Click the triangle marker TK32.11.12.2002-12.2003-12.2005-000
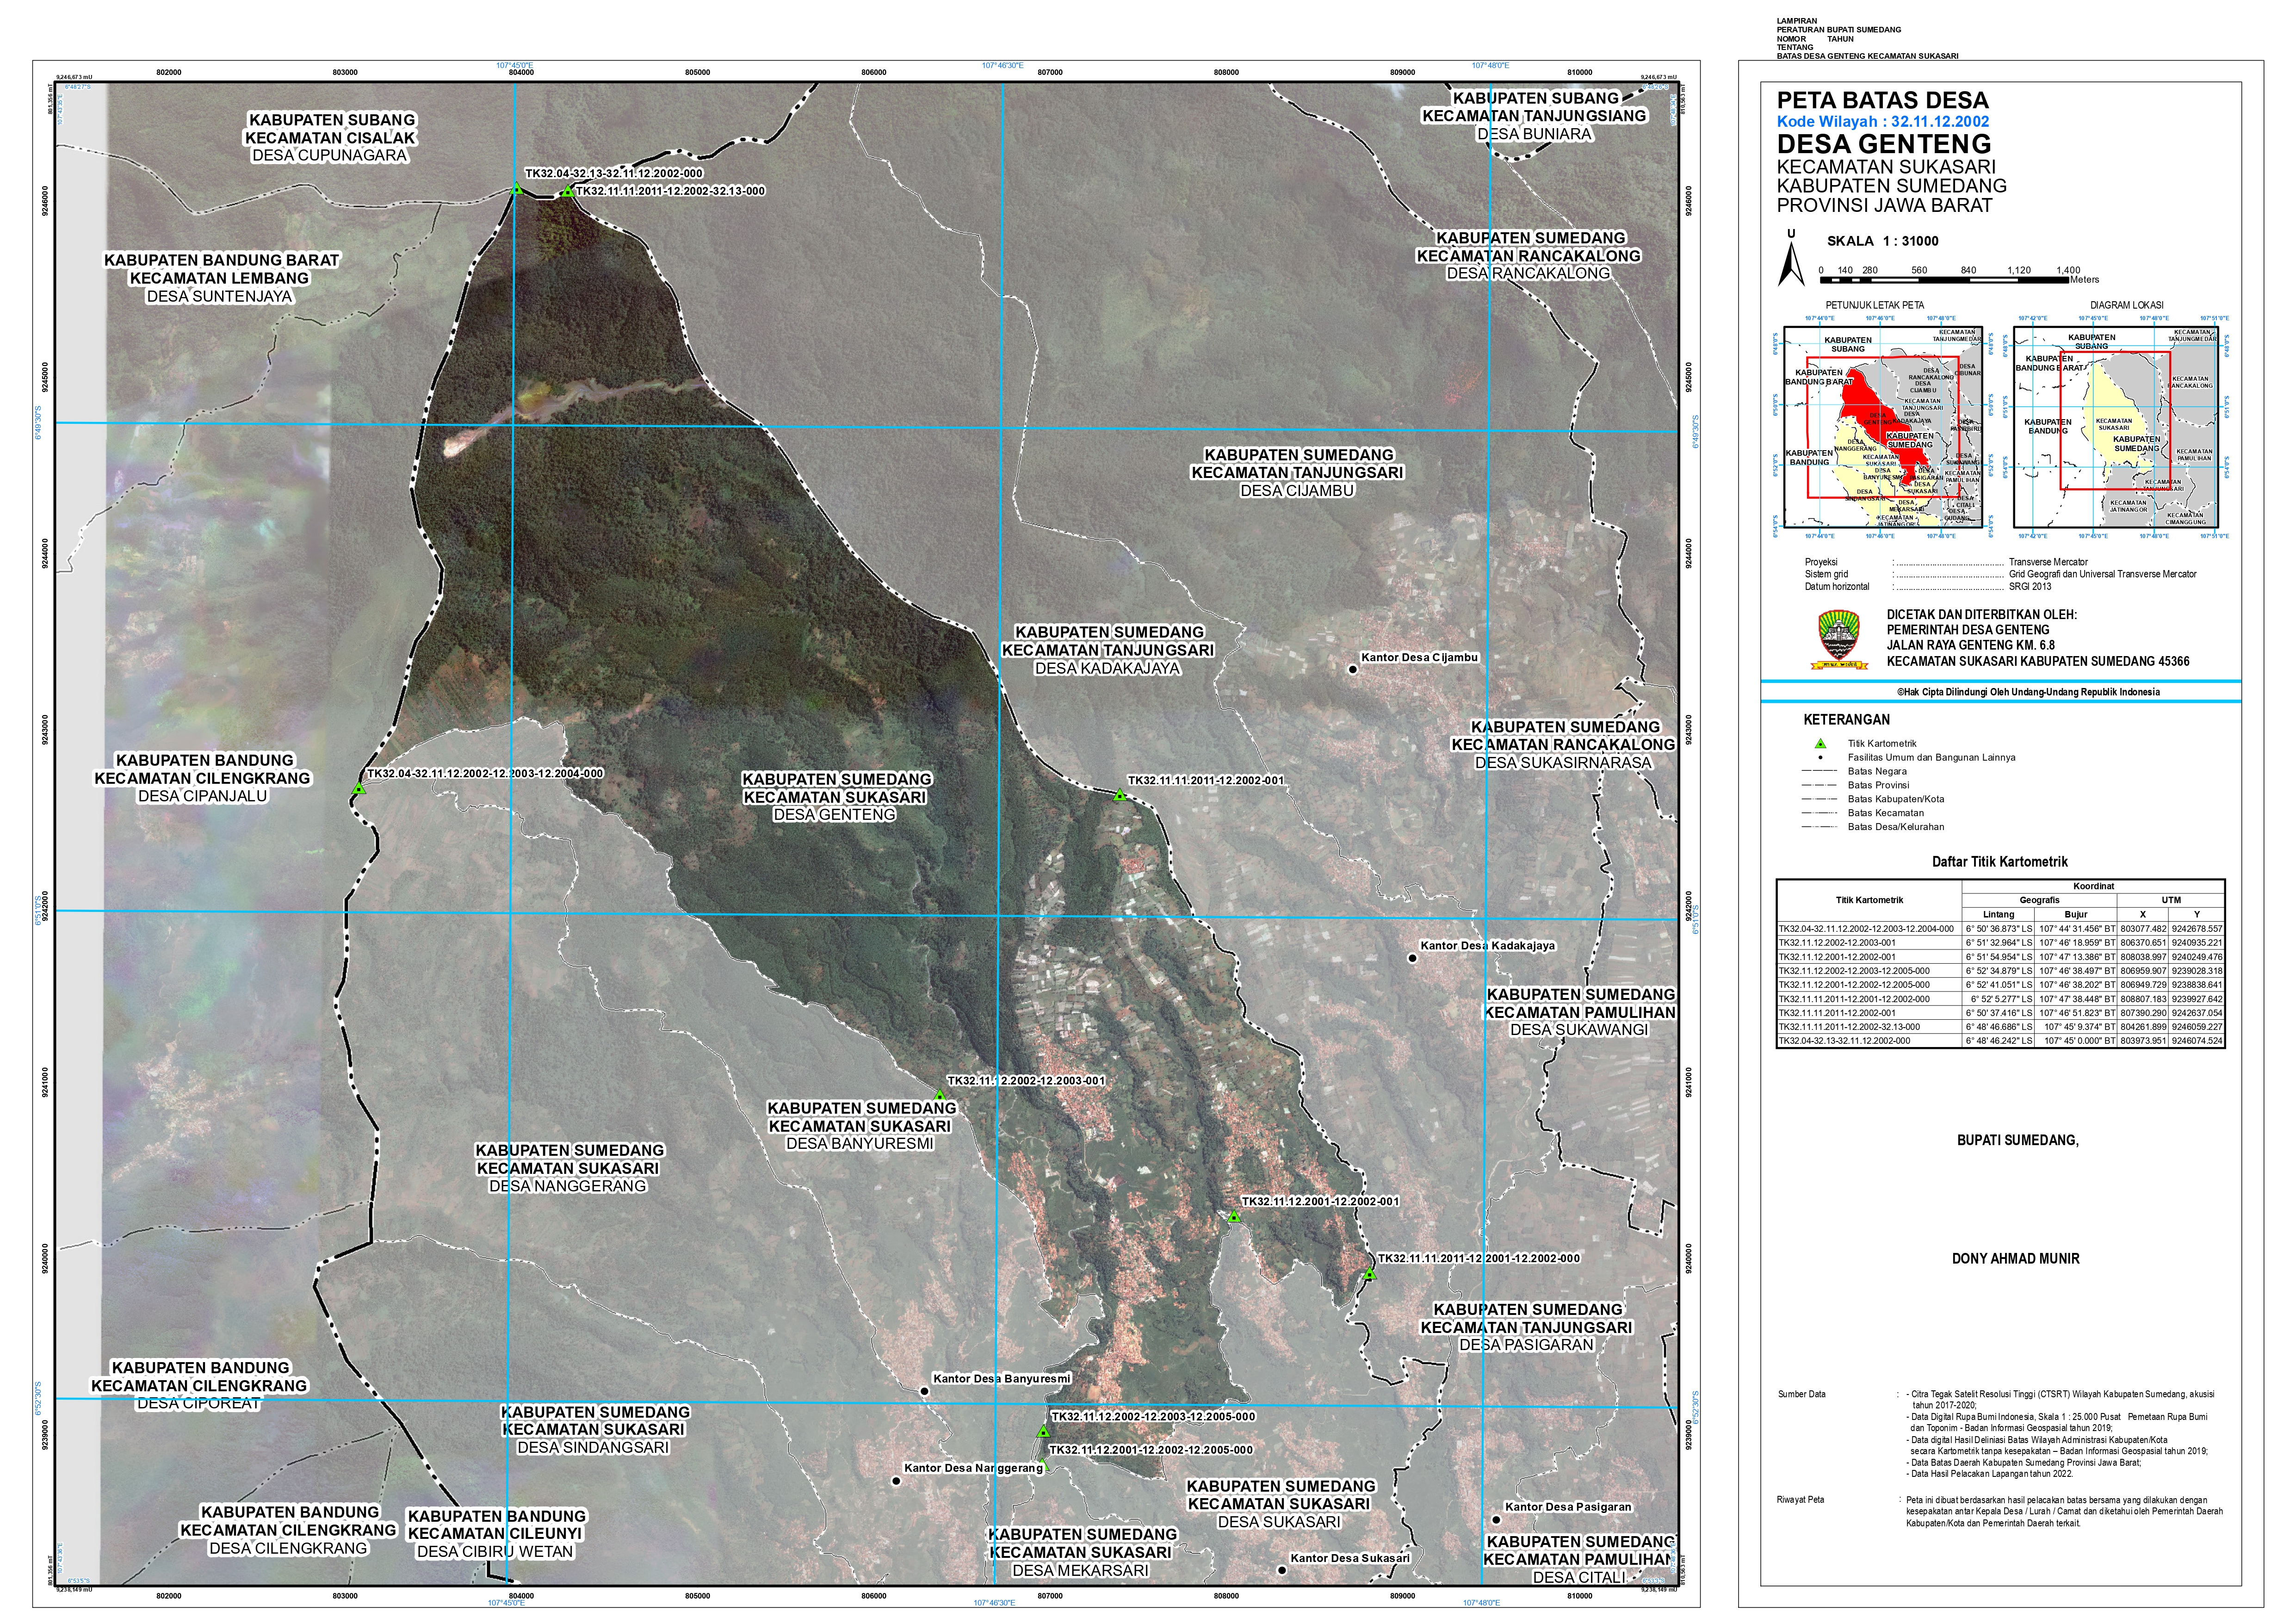 point(1044,1431)
